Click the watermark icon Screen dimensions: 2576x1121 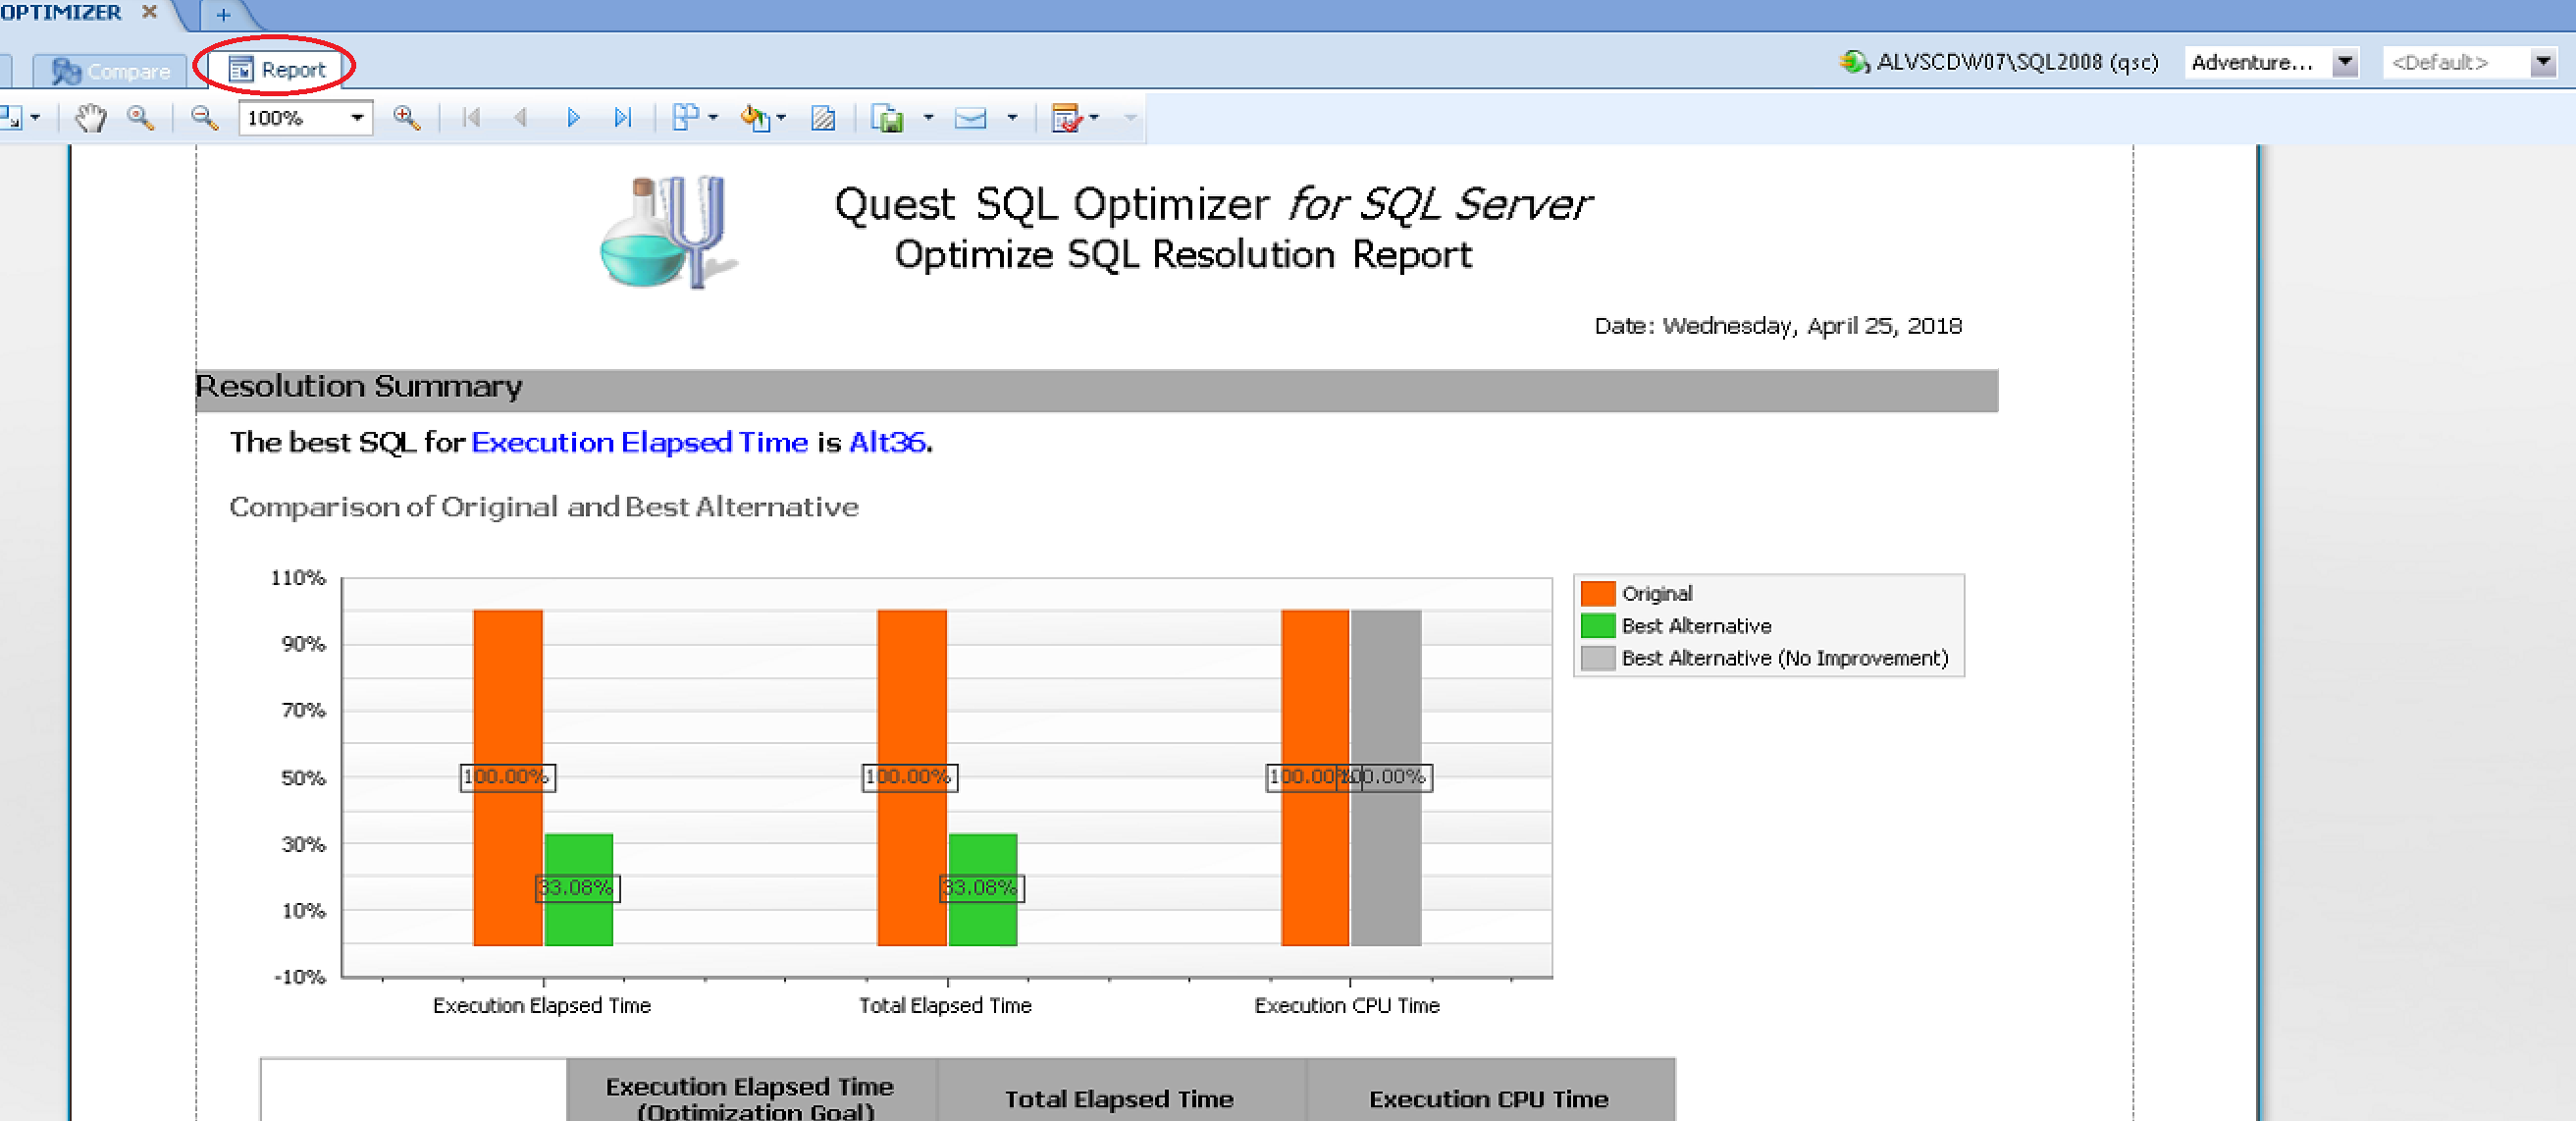823,118
